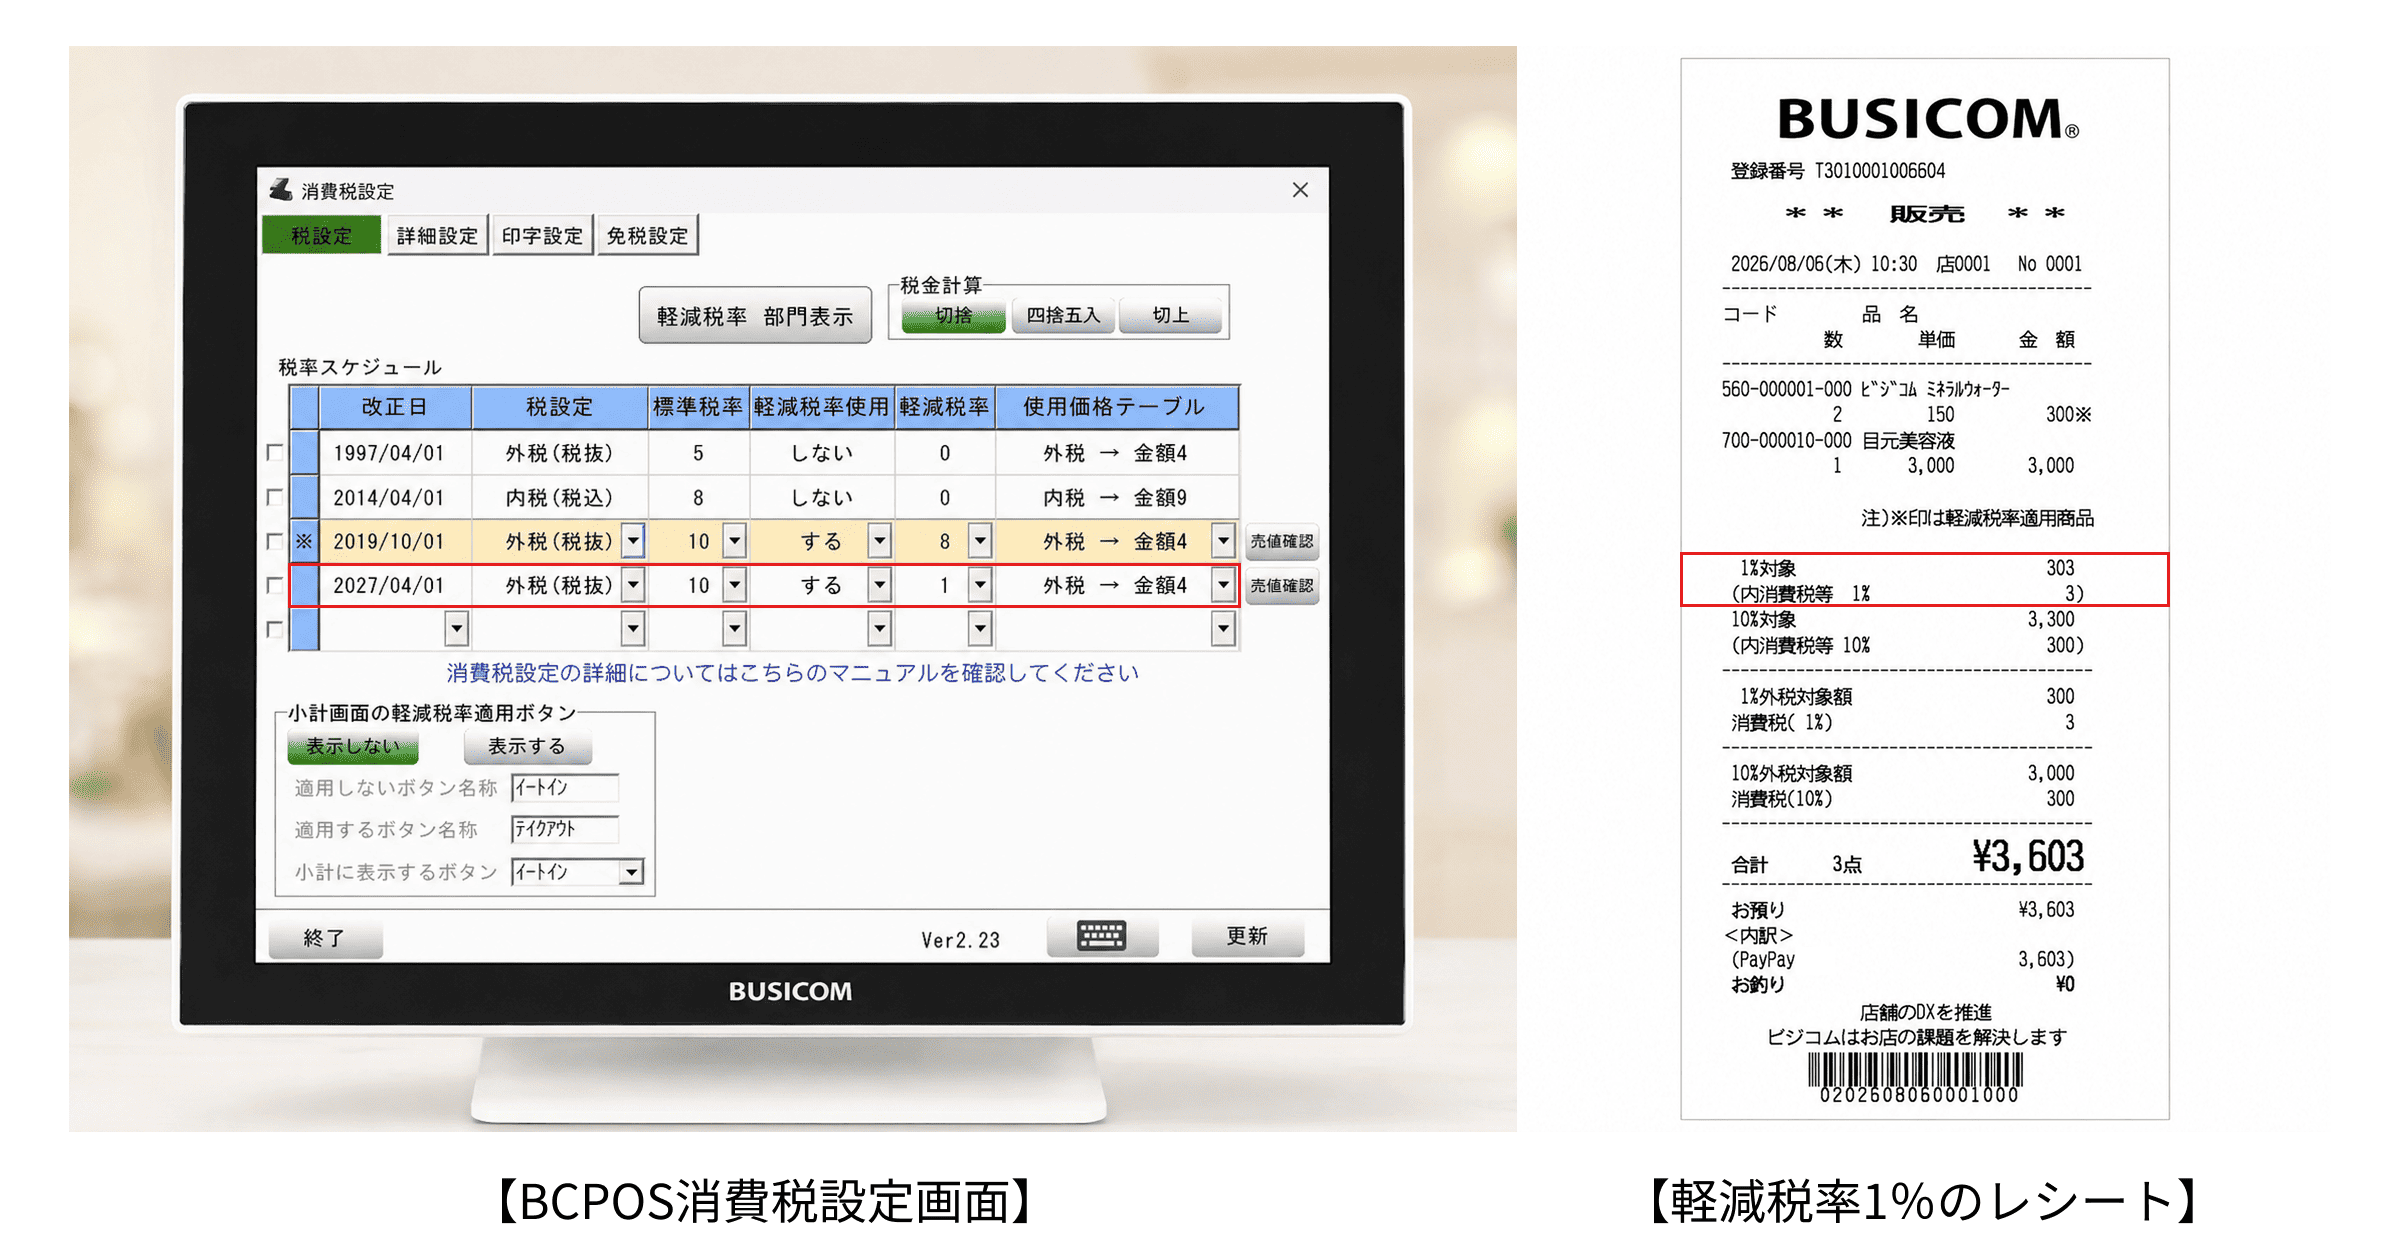Tick the checkbox for row 2019/10/01
The width and height of the screenshot is (2400, 1260).
point(275,541)
